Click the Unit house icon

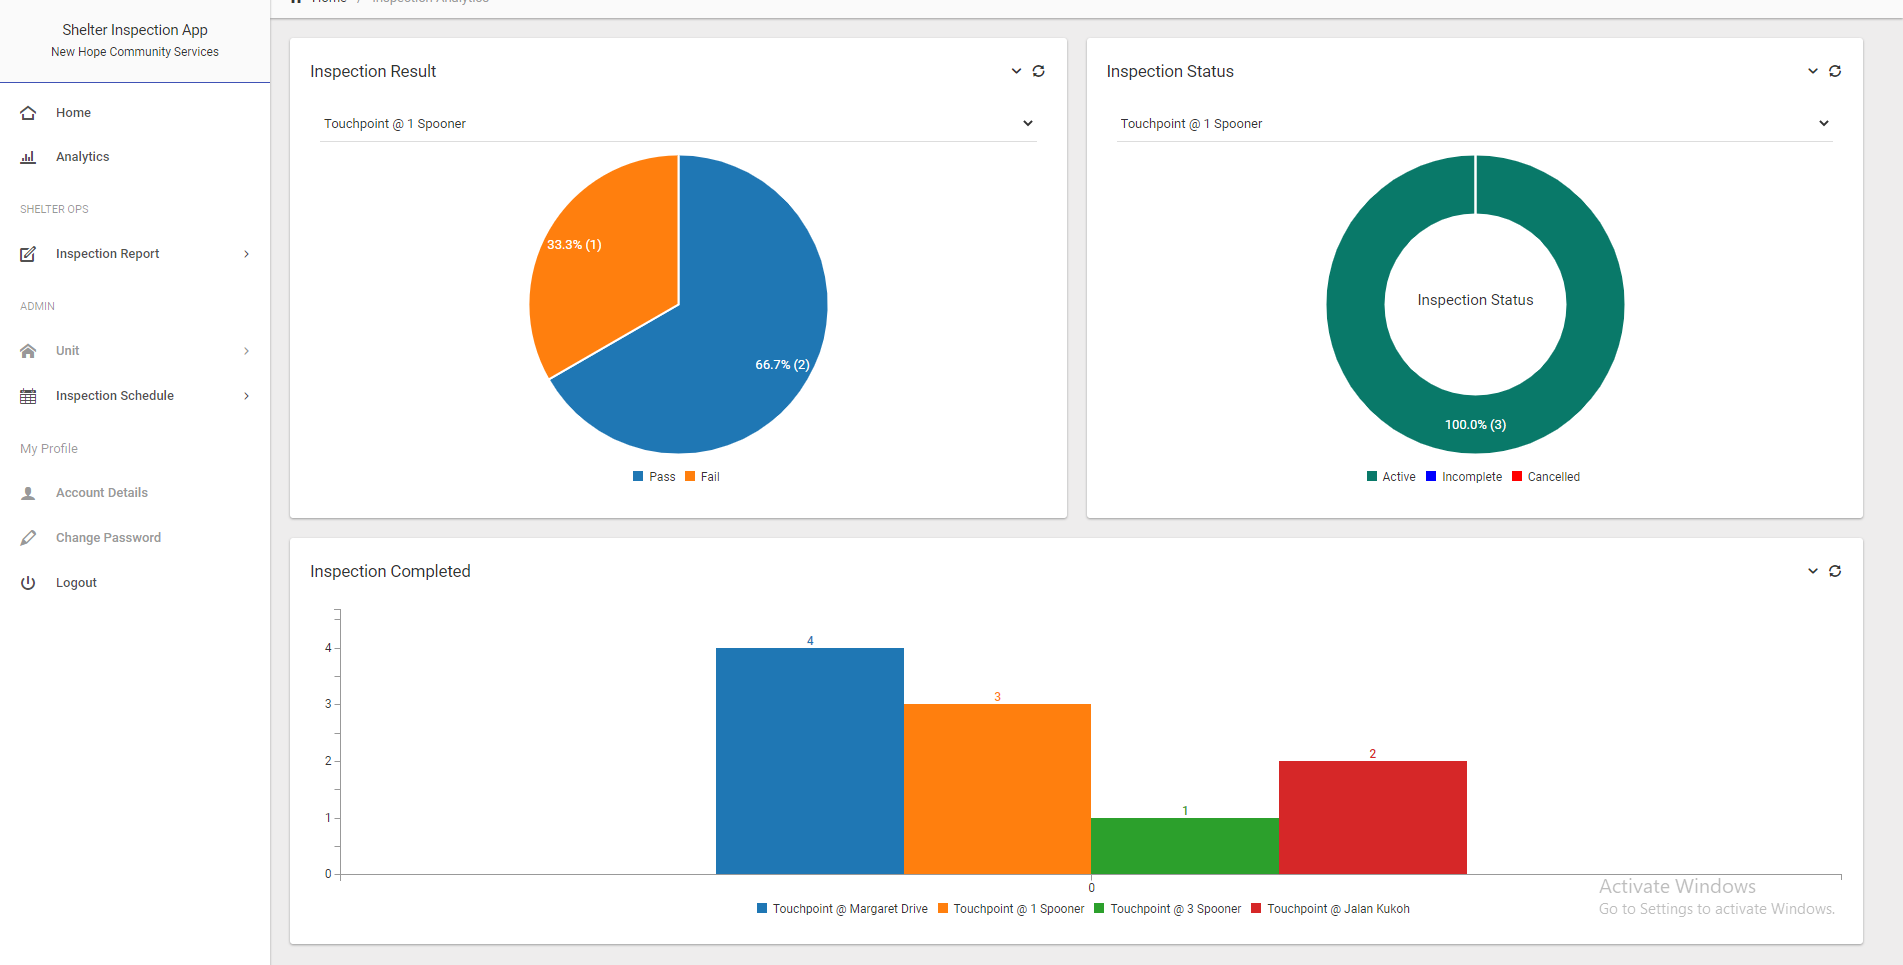coord(28,351)
